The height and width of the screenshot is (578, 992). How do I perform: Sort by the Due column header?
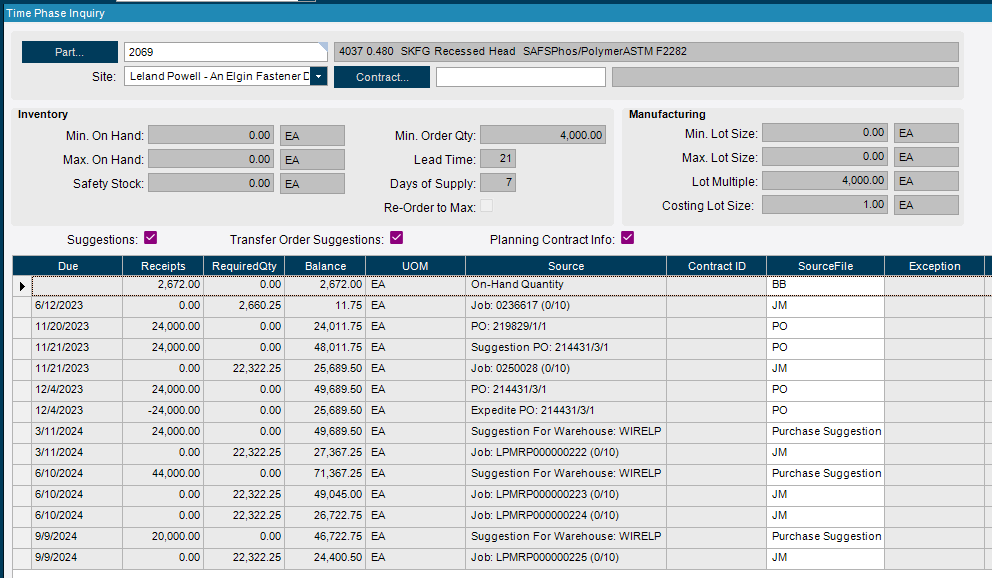(x=68, y=266)
